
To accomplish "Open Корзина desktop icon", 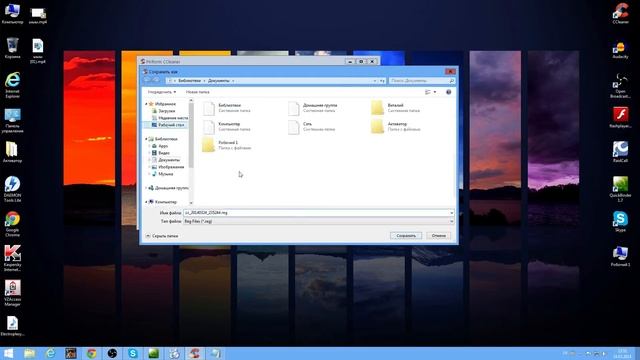I will tap(12, 48).
